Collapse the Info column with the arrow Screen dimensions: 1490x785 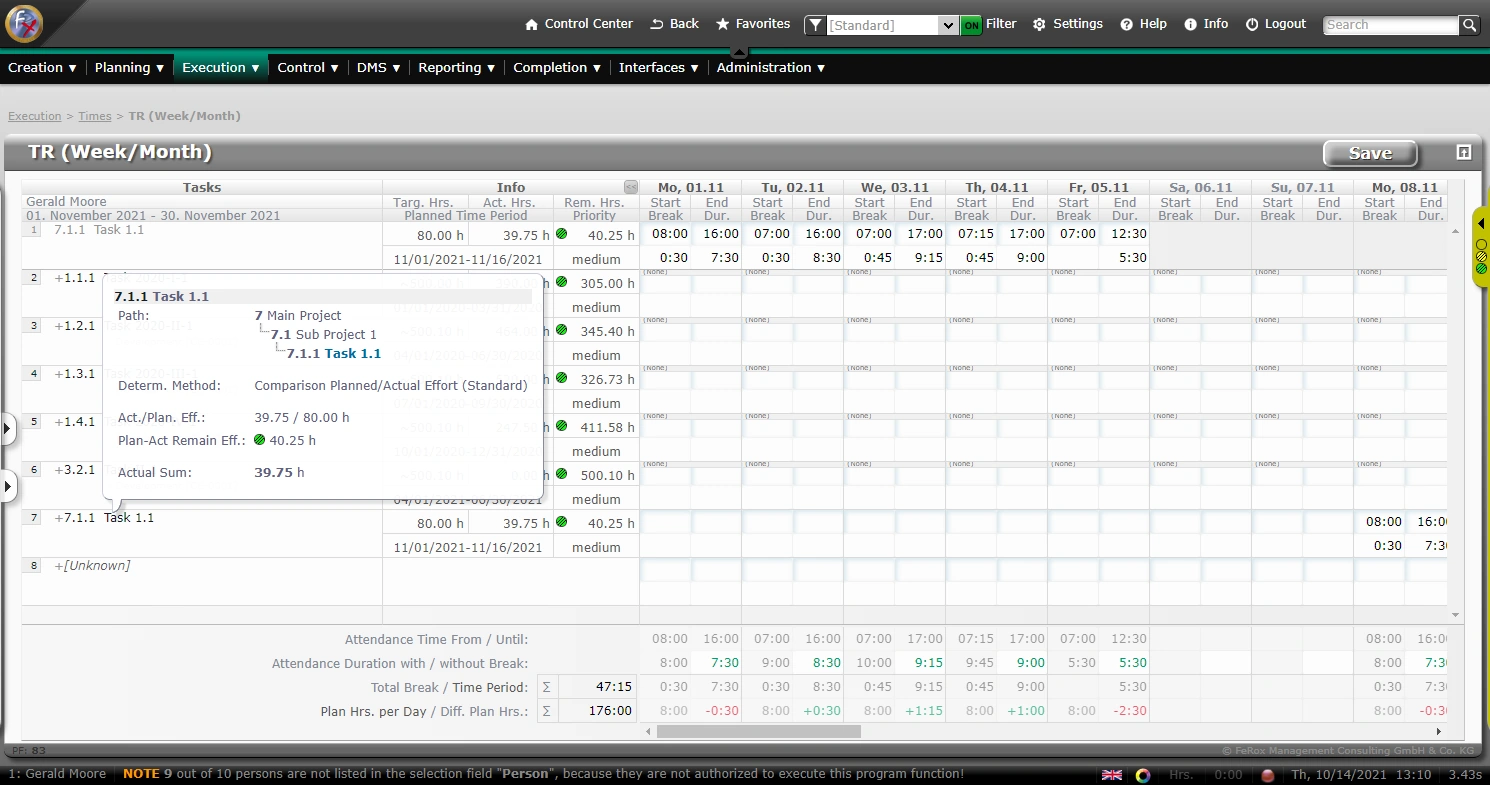tap(630, 187)
